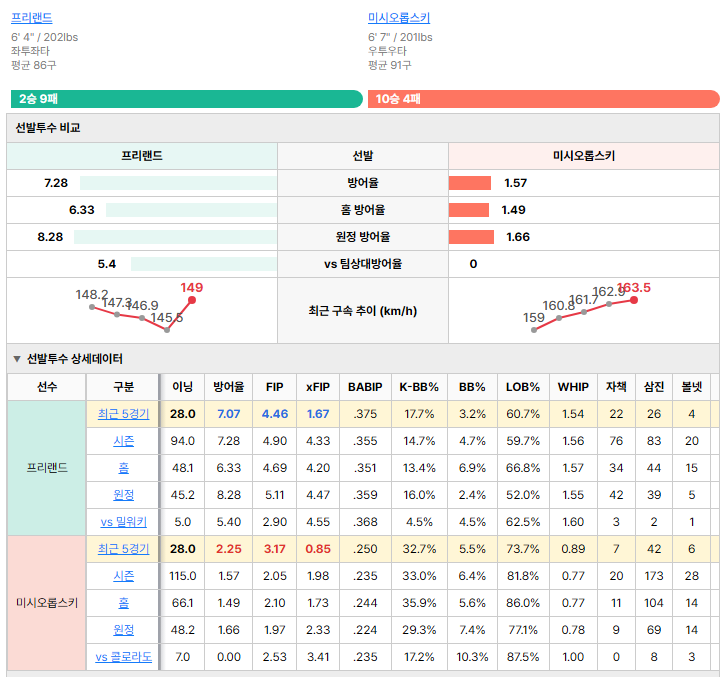Viewport: 726px width, 677px height.
Task: Click the 159 velocity point on 미시오롭스키 chart
Action: click(x=534, y=330)
